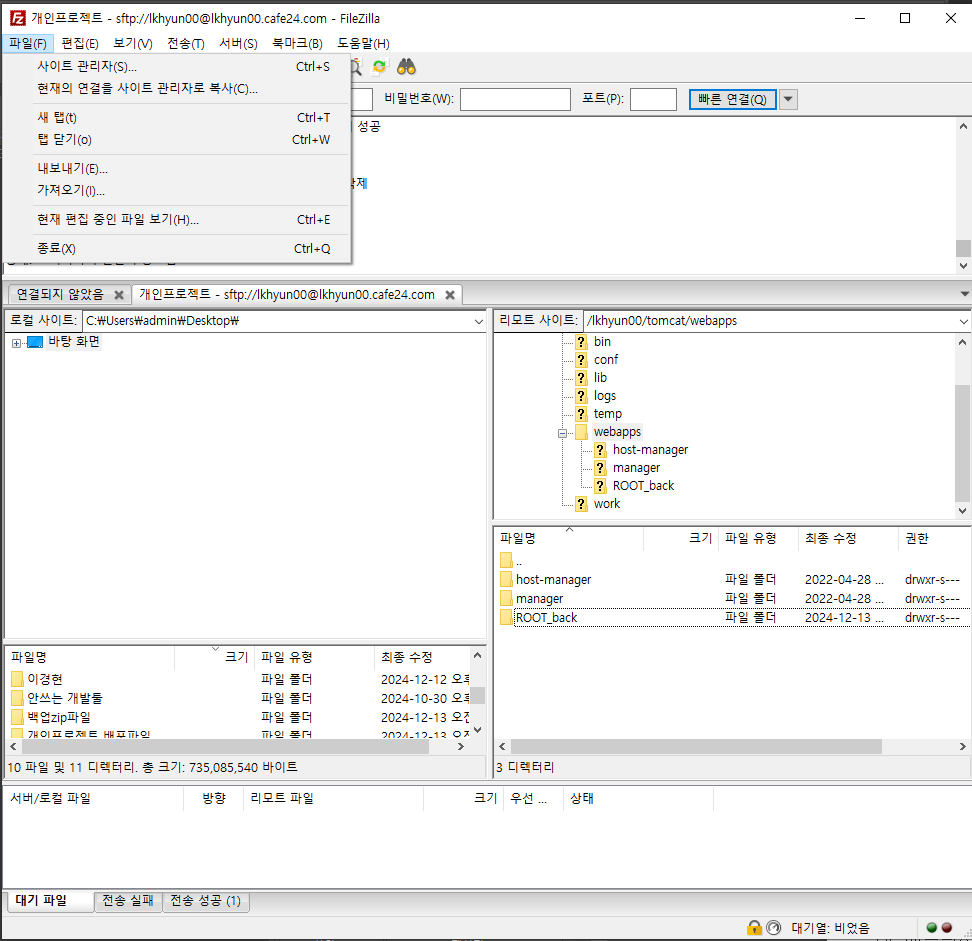
Task: Select the manager folder row in remote list
Action: click(x=733, y=599)
